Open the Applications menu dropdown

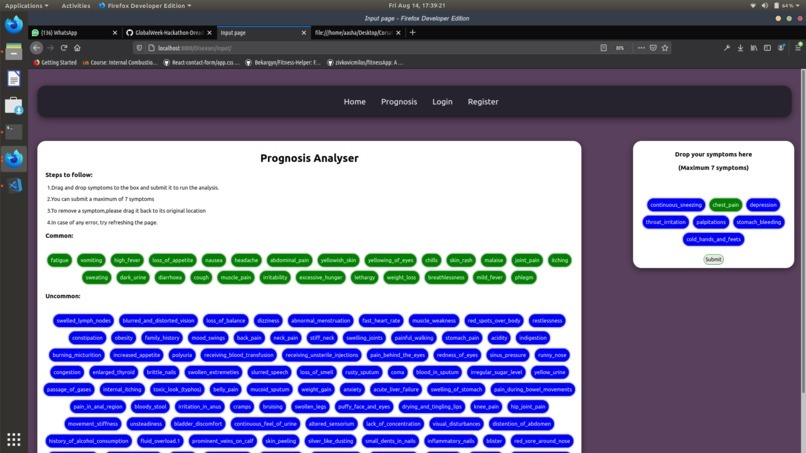tap(26, 6)
